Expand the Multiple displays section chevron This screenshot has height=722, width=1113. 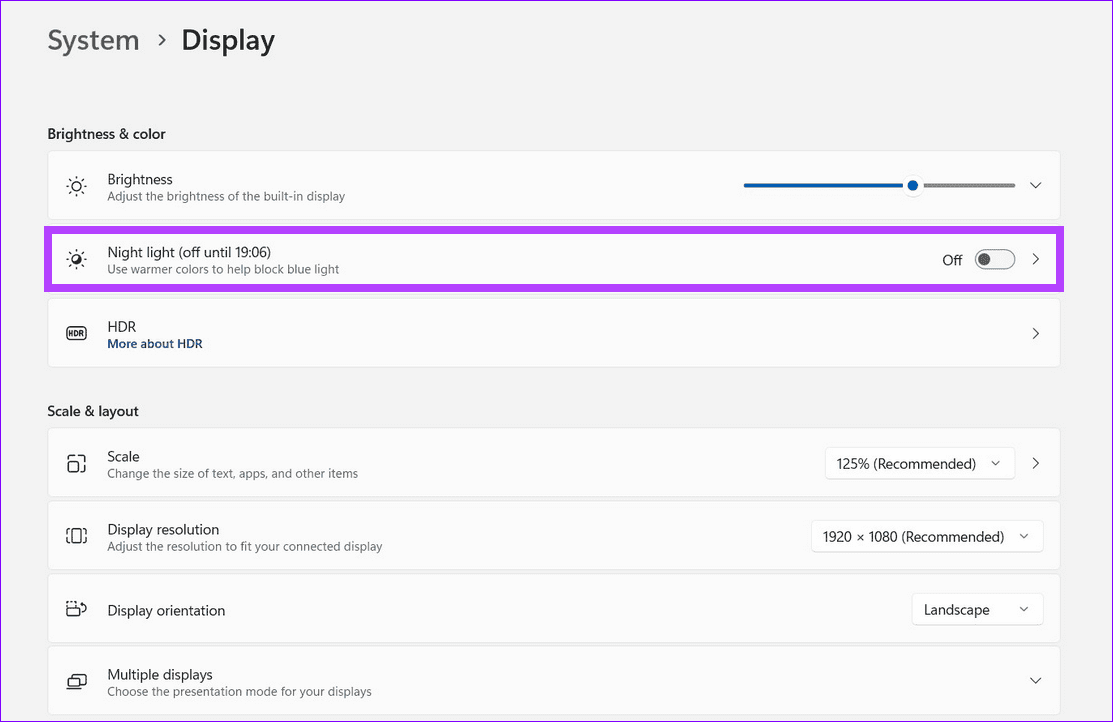click(1036, 682)
